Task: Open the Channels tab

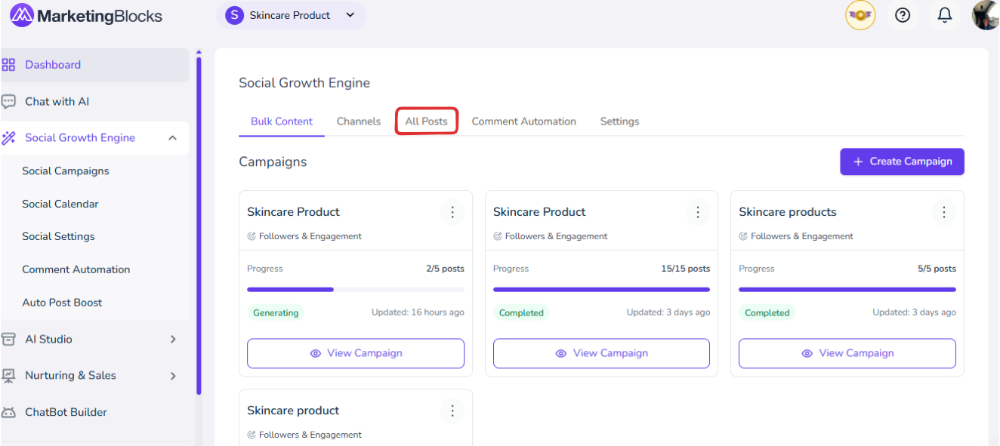Action: [x=358, y=121]
